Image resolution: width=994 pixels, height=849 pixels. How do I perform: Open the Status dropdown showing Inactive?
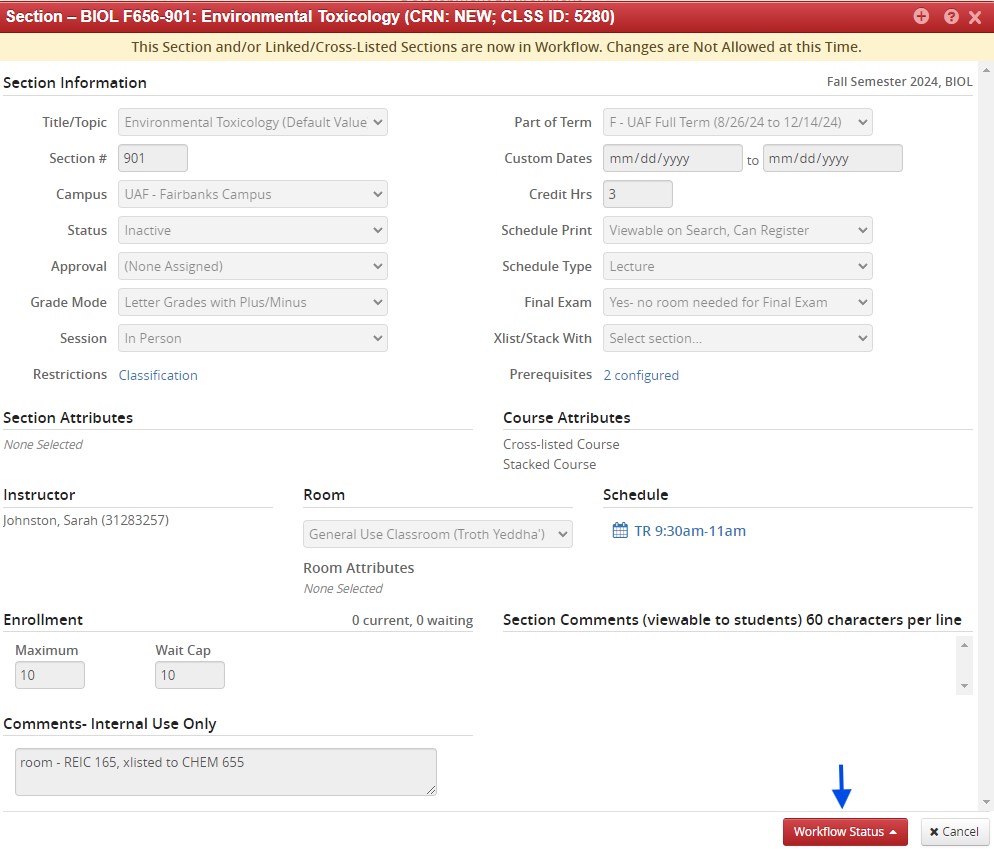click(252, 230)
